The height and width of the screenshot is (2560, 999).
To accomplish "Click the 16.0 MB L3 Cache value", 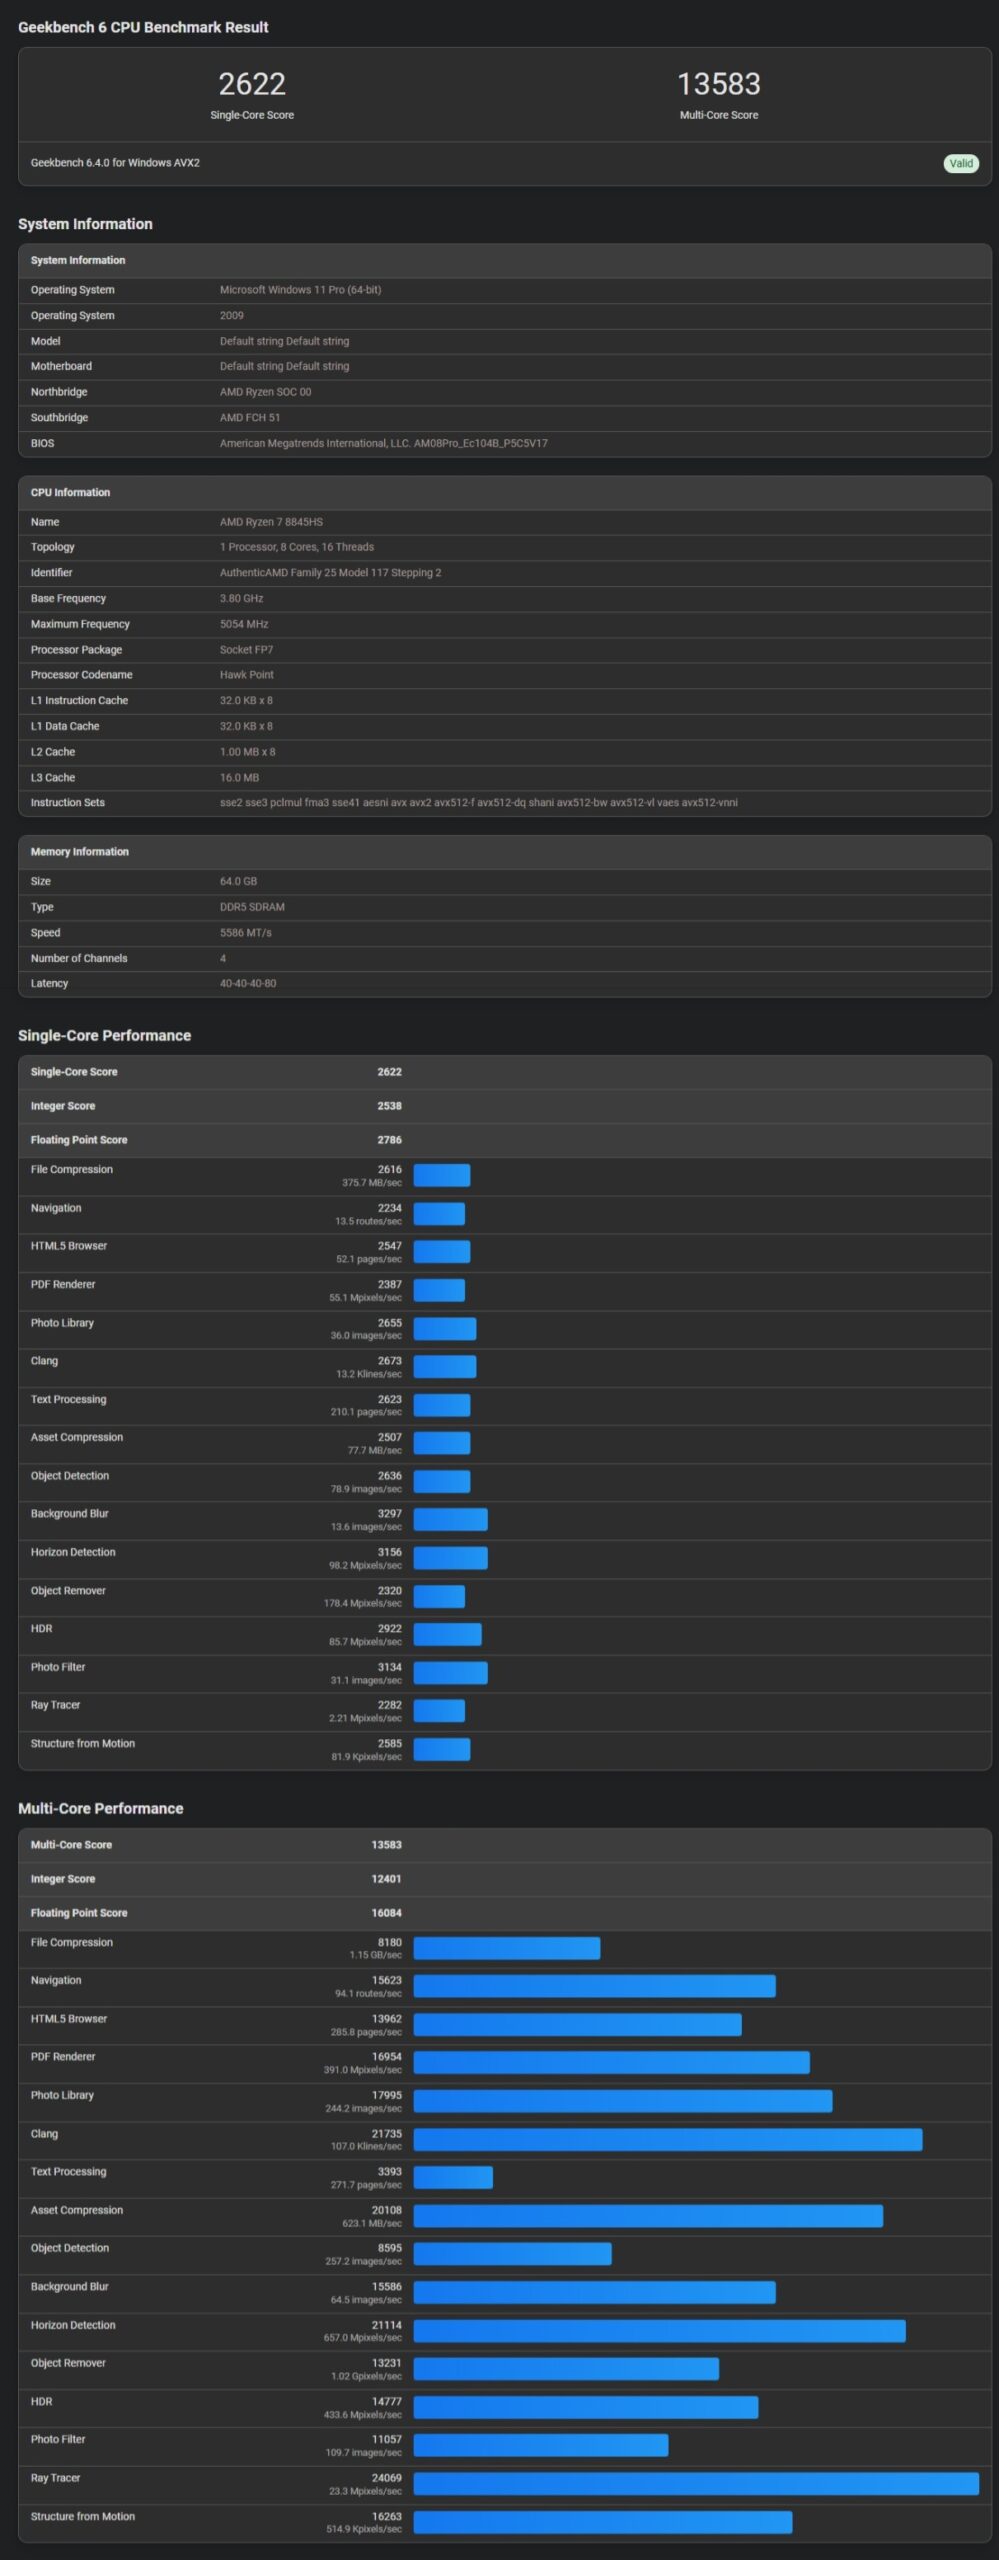I will 239,778.
